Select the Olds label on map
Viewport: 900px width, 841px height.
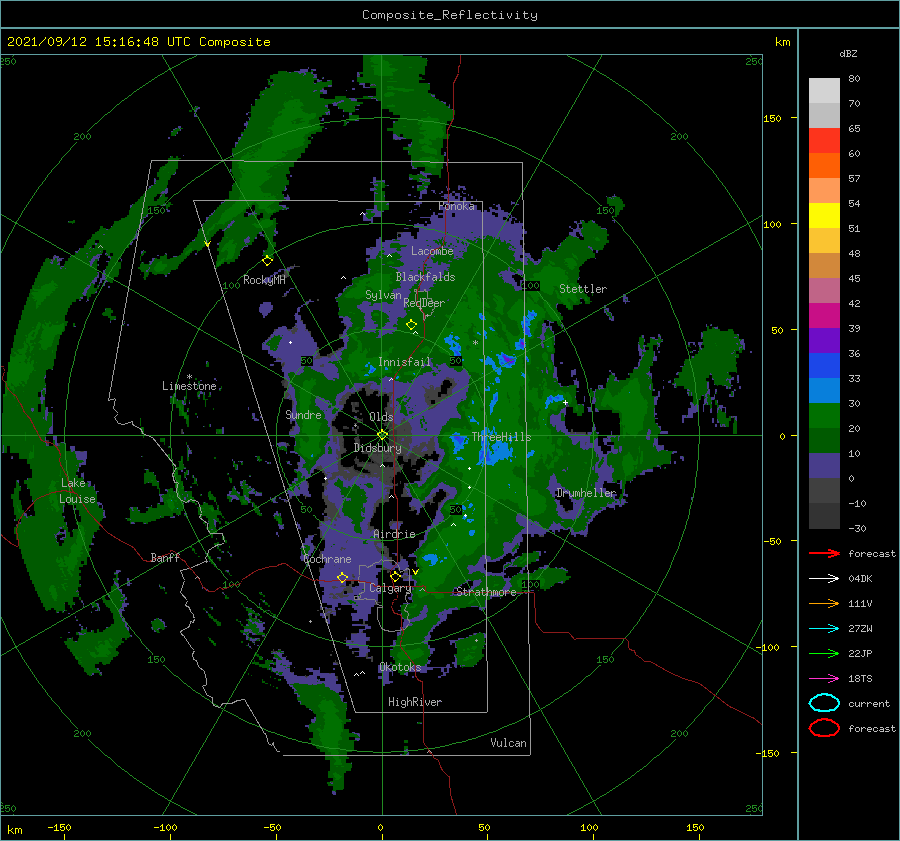click(381, 417)
